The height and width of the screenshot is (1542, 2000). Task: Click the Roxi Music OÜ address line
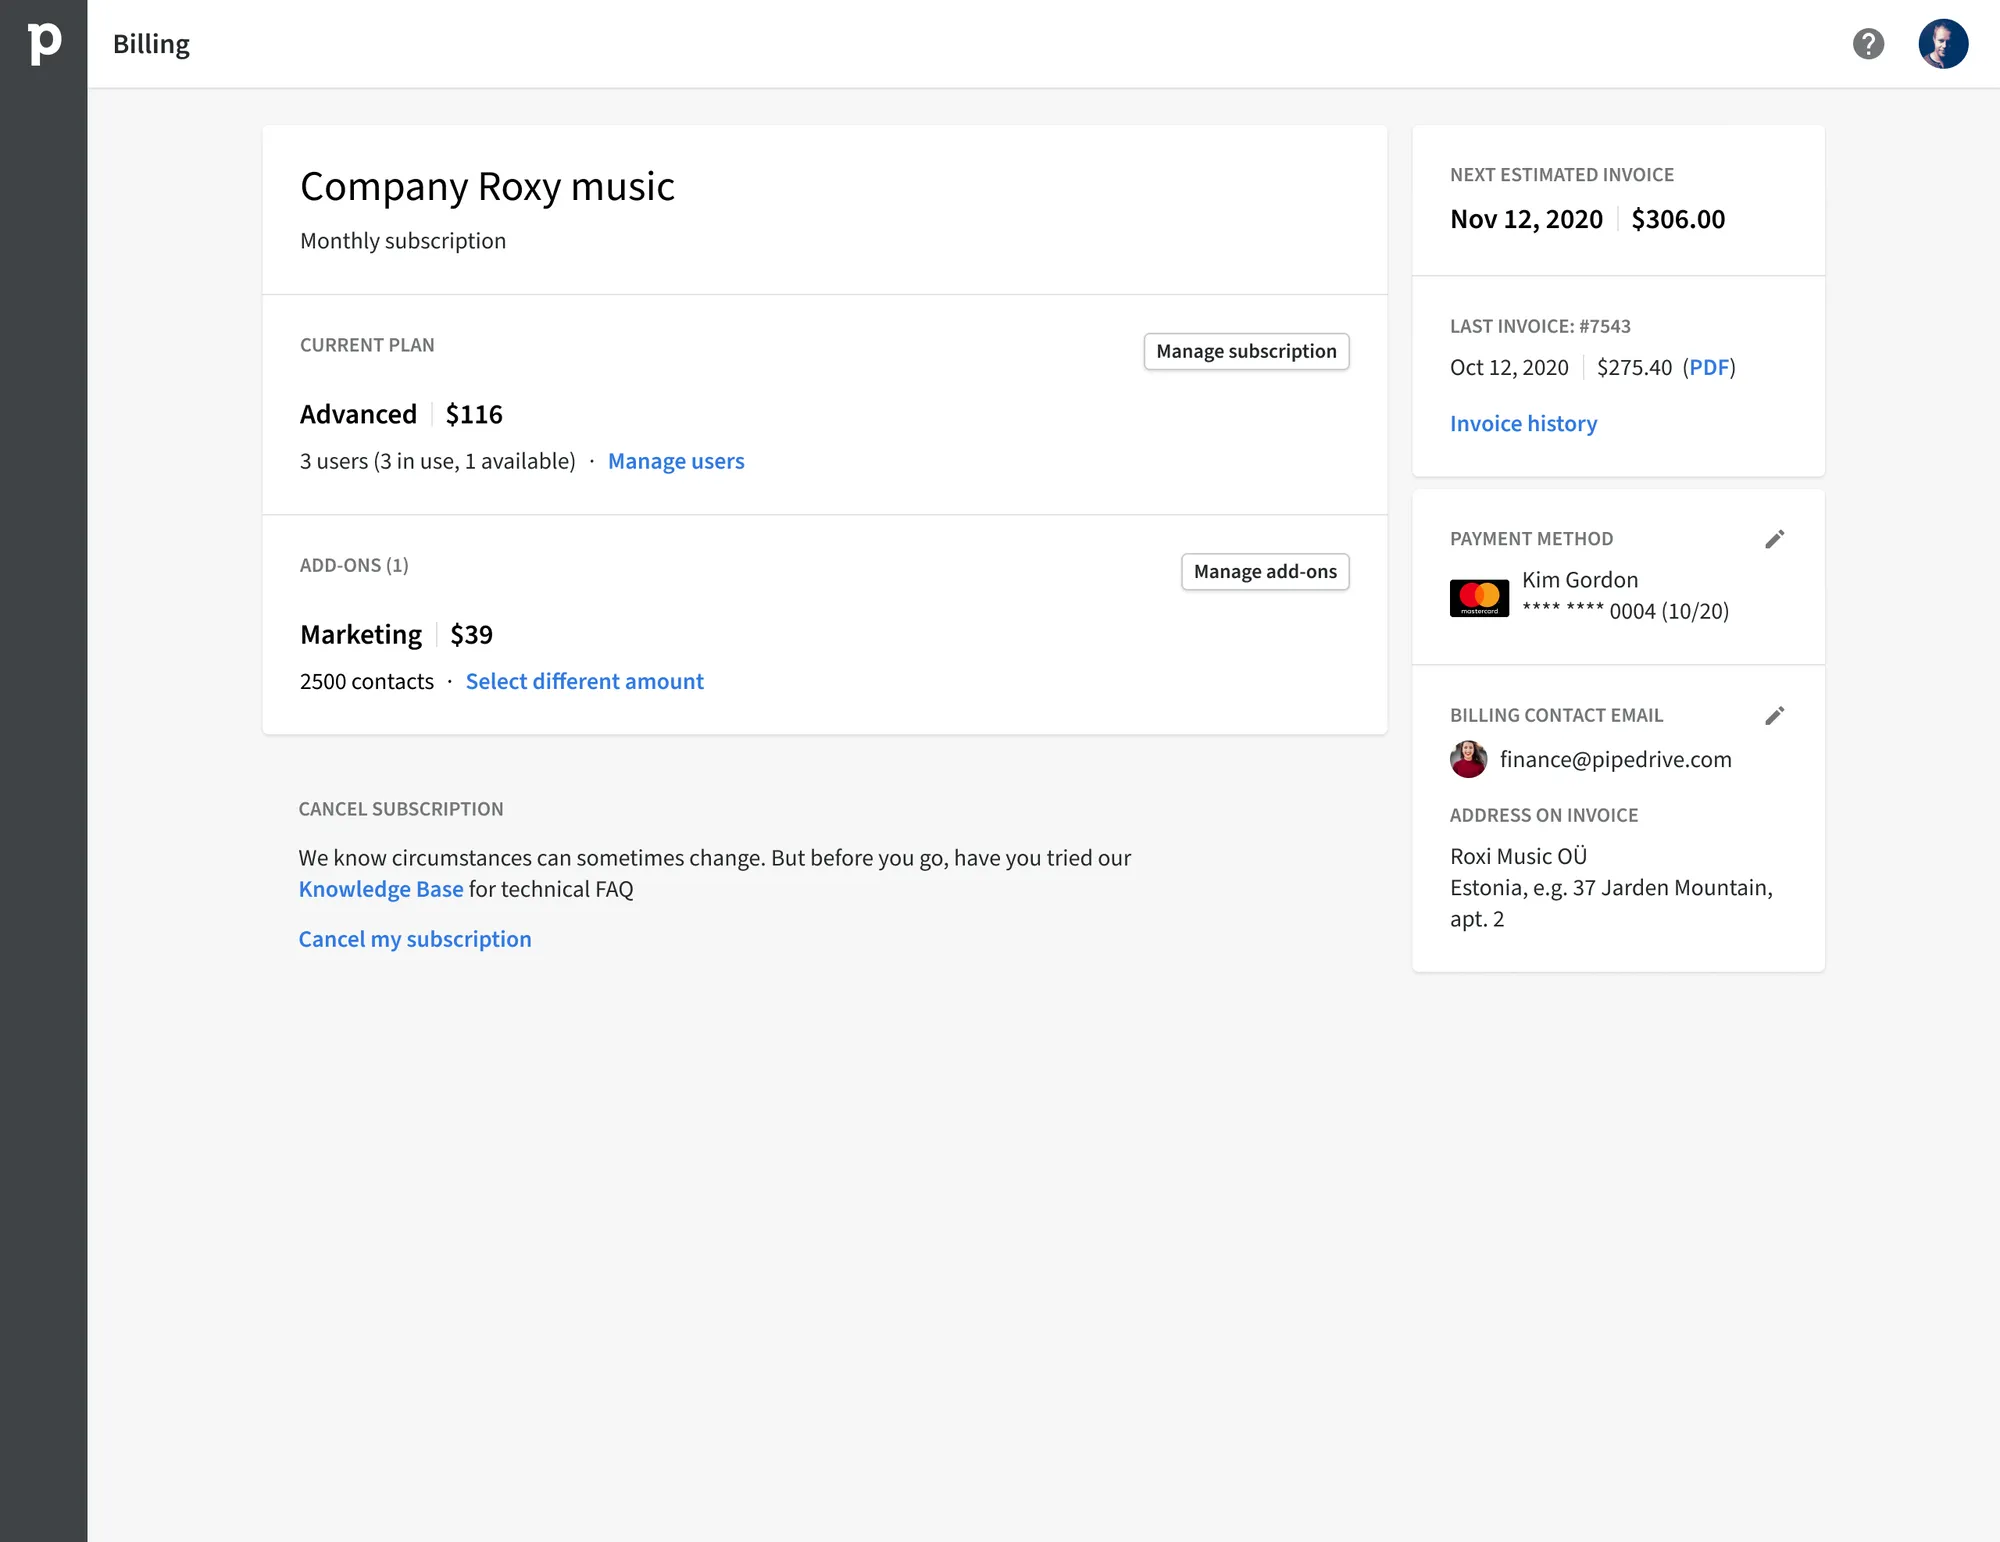(x=1518, y=856)
